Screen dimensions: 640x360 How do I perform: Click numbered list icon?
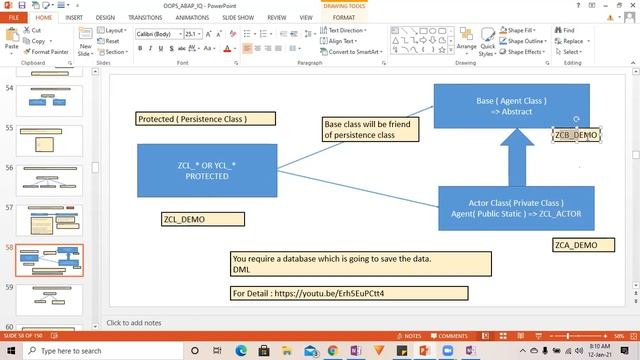point(263,34)
